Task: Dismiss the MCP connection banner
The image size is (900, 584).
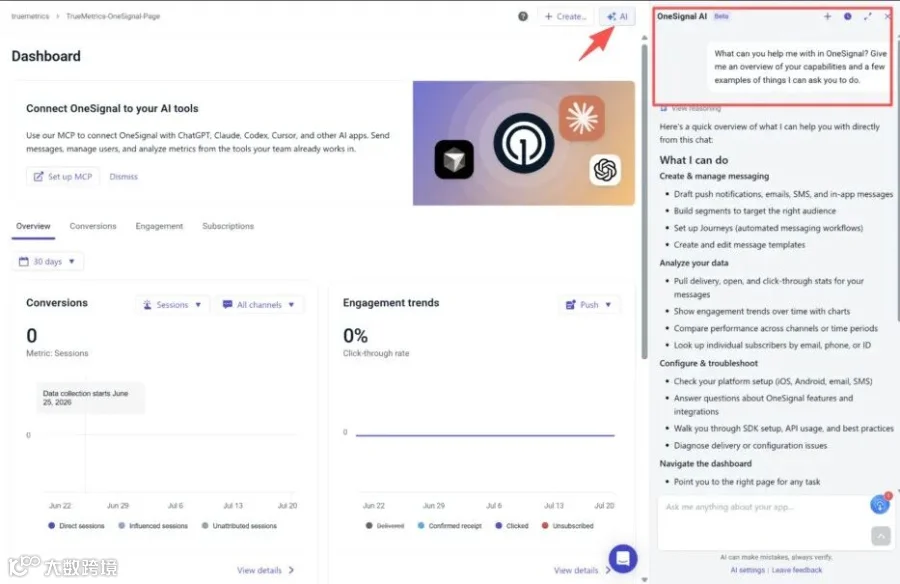Action: click(x=123, y=176)
